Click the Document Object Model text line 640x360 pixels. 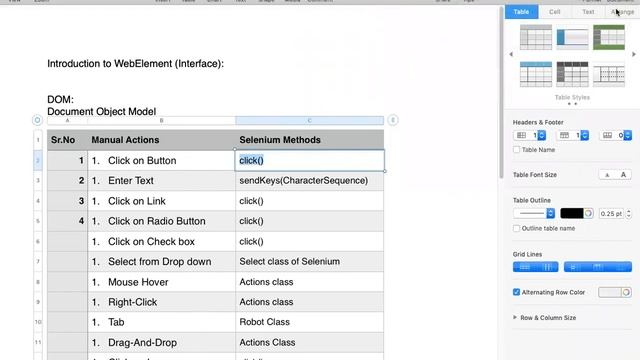point(102,111)
